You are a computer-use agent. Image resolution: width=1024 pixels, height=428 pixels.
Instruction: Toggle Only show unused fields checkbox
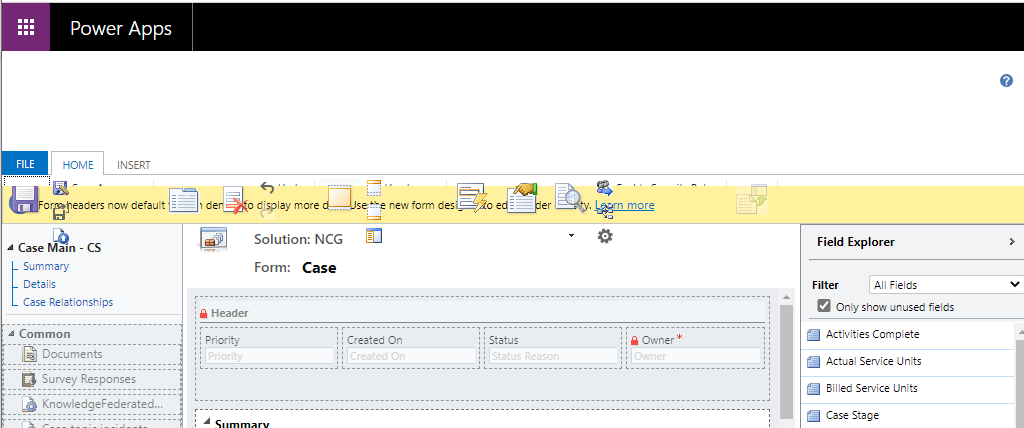pyautogui.click(x=824, y=306)
